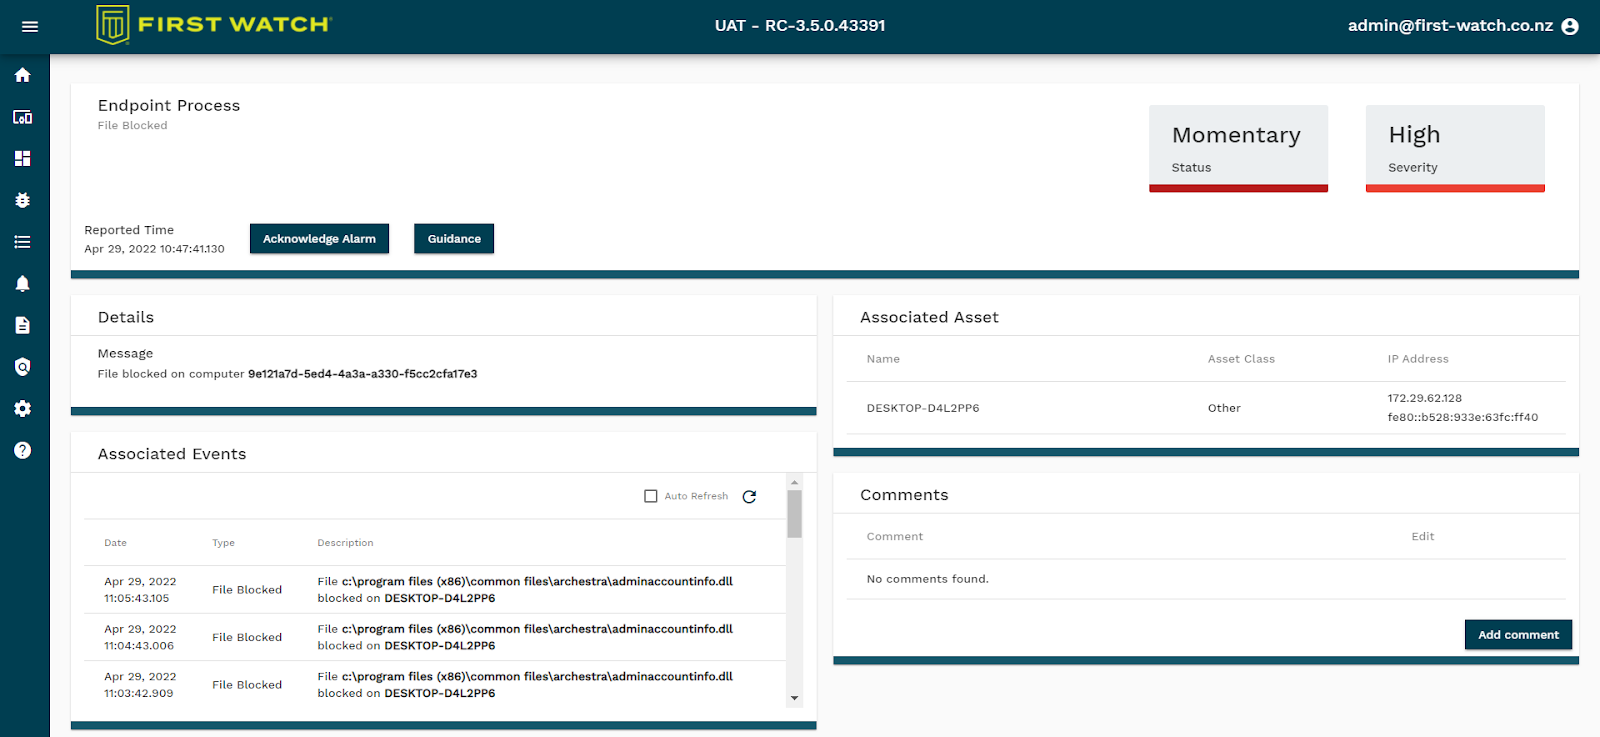This screenshot has height=737, width=1600.
Task: Click the First Watch logo
Action: pos(214,25)
